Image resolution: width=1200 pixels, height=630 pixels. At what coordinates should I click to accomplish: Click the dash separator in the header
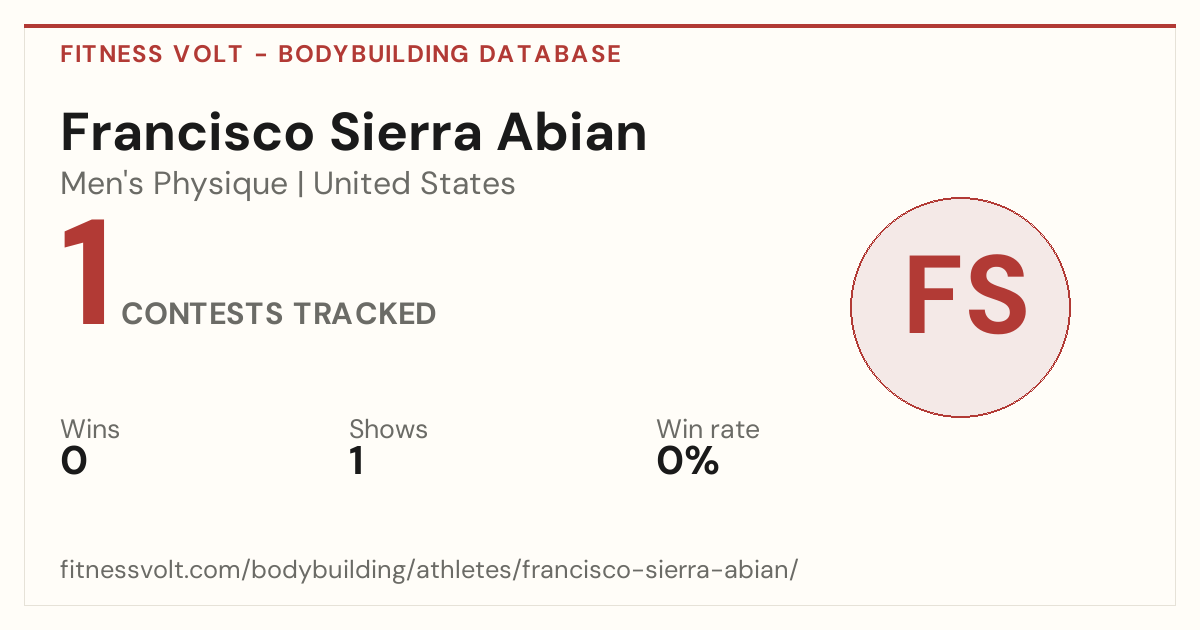(261, 55)
